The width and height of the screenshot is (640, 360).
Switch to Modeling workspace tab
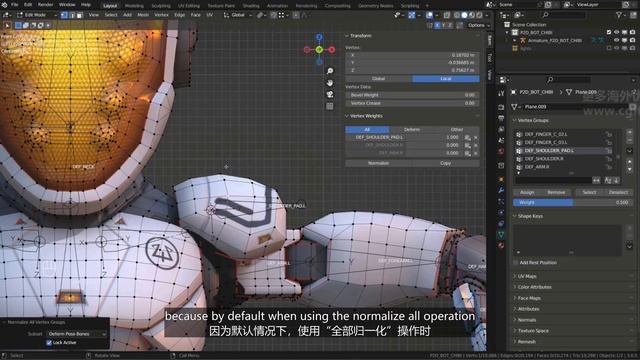tap(134, 6)
